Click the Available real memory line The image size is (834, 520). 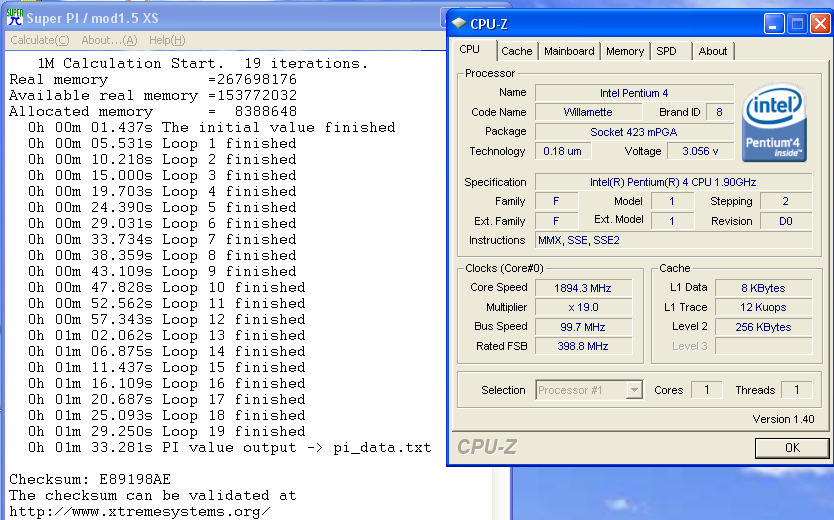coord(153,96)
